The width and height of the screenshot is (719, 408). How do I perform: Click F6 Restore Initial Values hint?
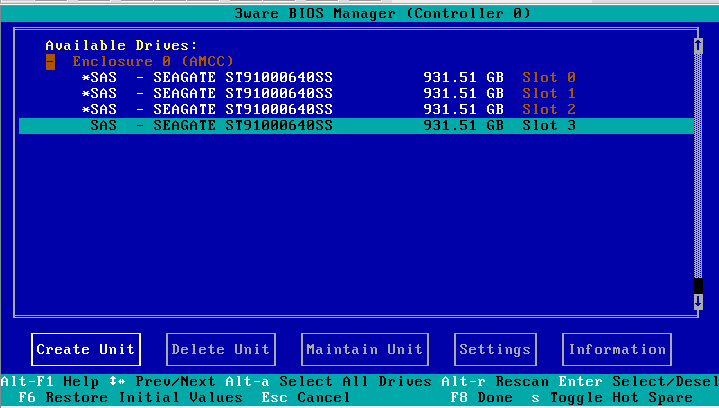click(x=130, y=397)
